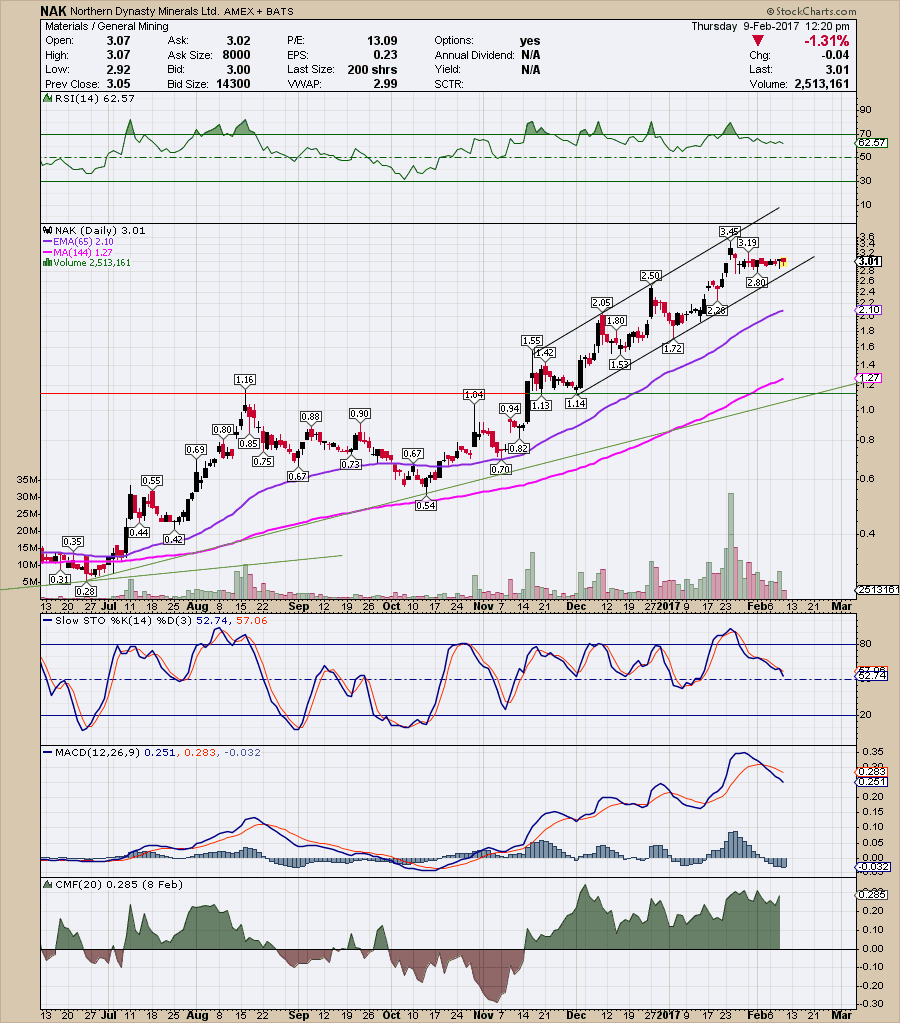Click the 2.10 EMA tag on right axis
900x1023 pixels.
(869, 310)
